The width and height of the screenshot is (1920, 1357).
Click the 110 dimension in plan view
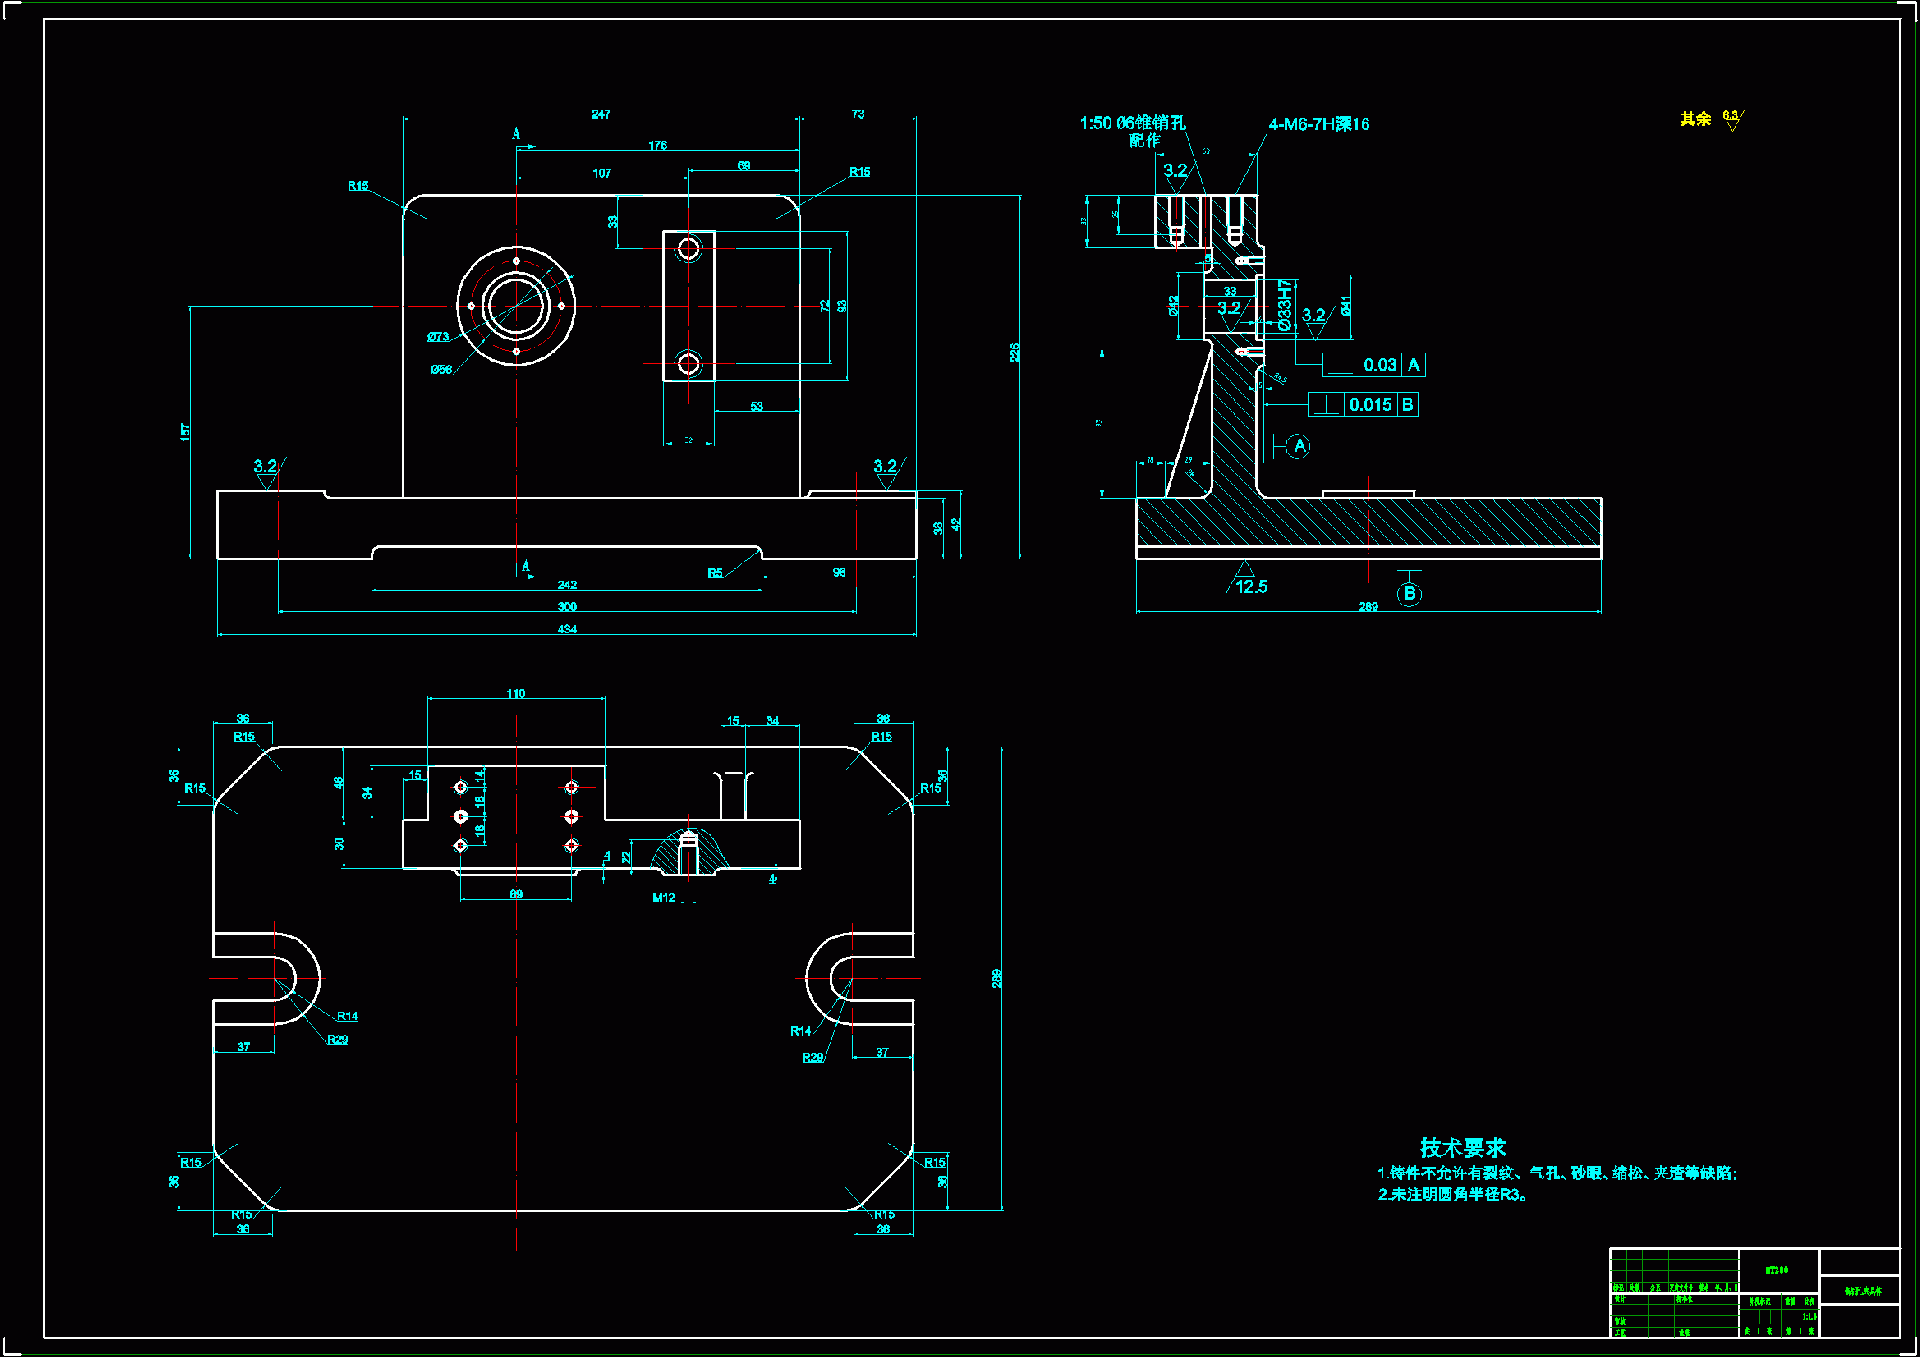515,693
